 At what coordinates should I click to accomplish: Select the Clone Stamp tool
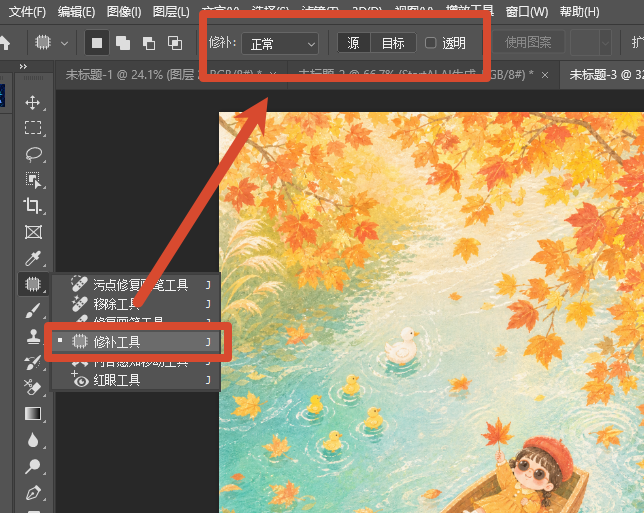point(33,336)
